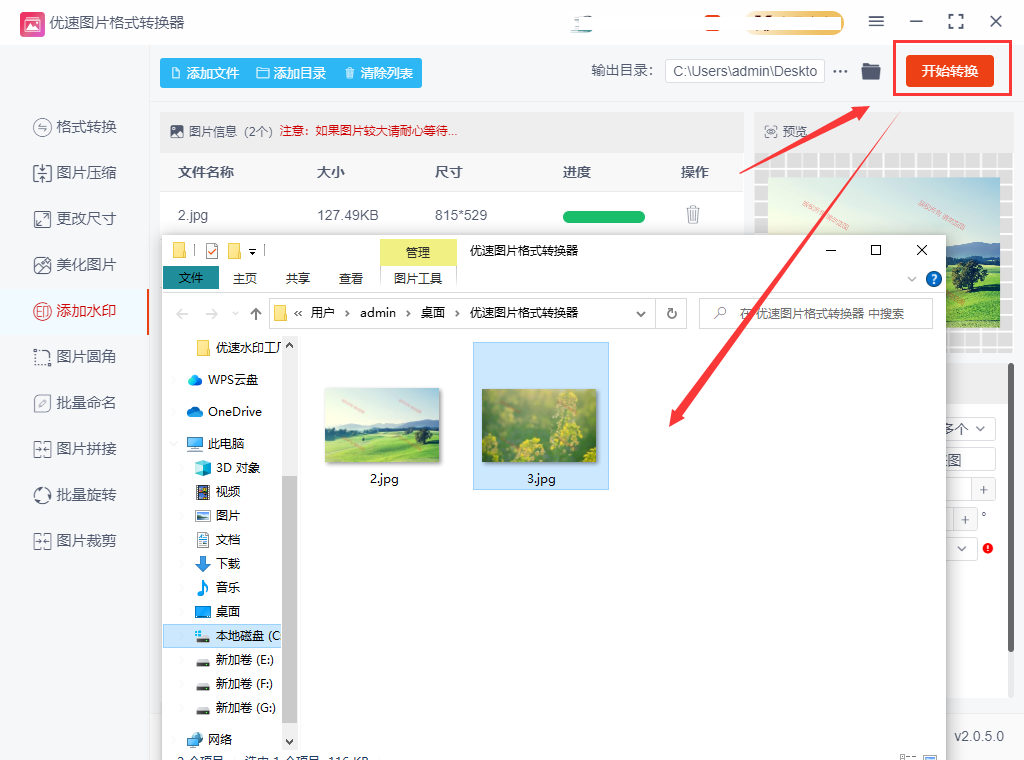Click the 桌面 breadcrumb in address bar
This screenshot has width=1024, height=760.
(432, 313)
